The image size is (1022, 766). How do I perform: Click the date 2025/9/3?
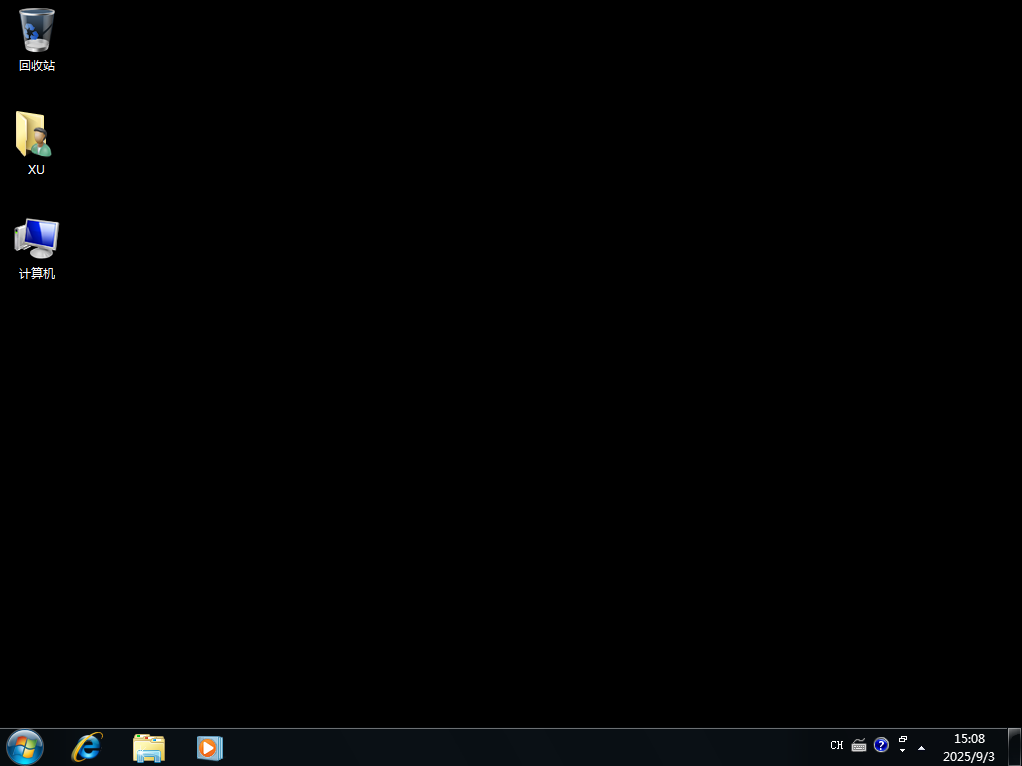(x=968, y=755)
